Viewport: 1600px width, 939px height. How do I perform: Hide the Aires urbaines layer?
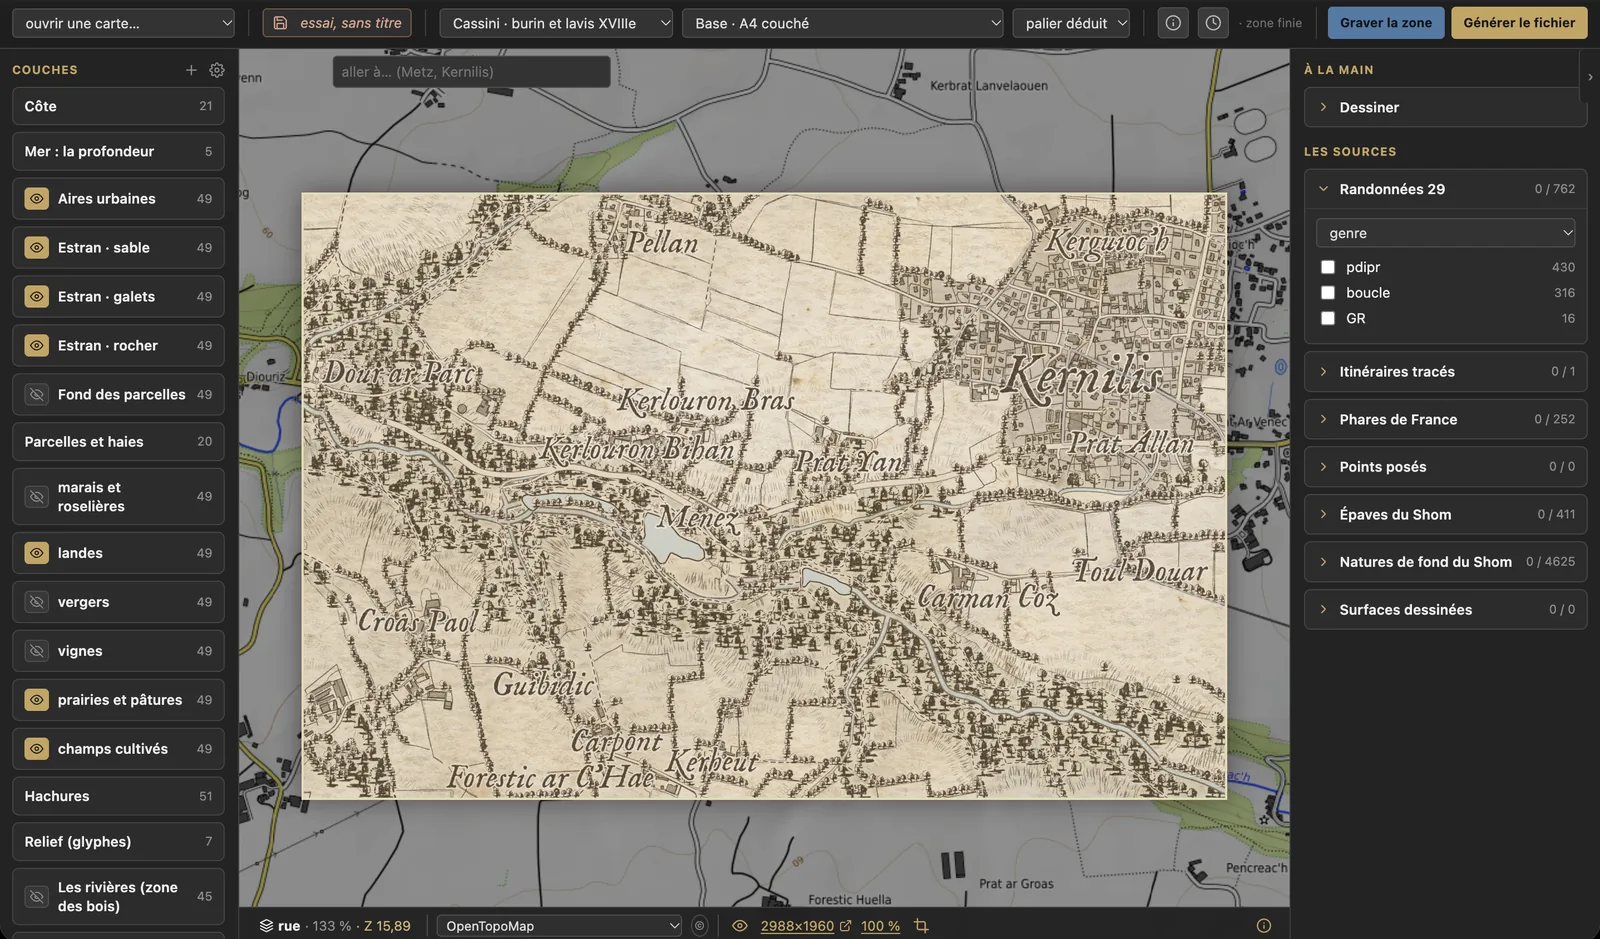pyautogui.click(x=37, y=199)
